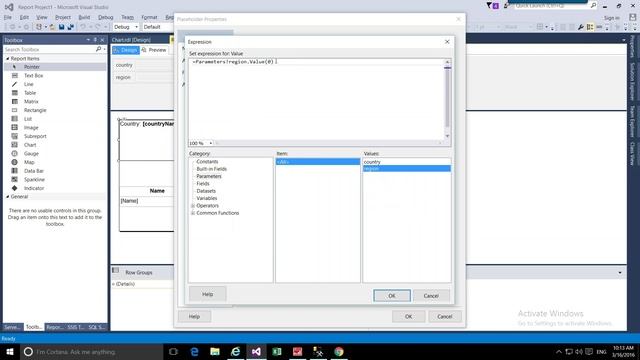
Task: Click the Task View taskbar icon
Action: tap(173, 351)
